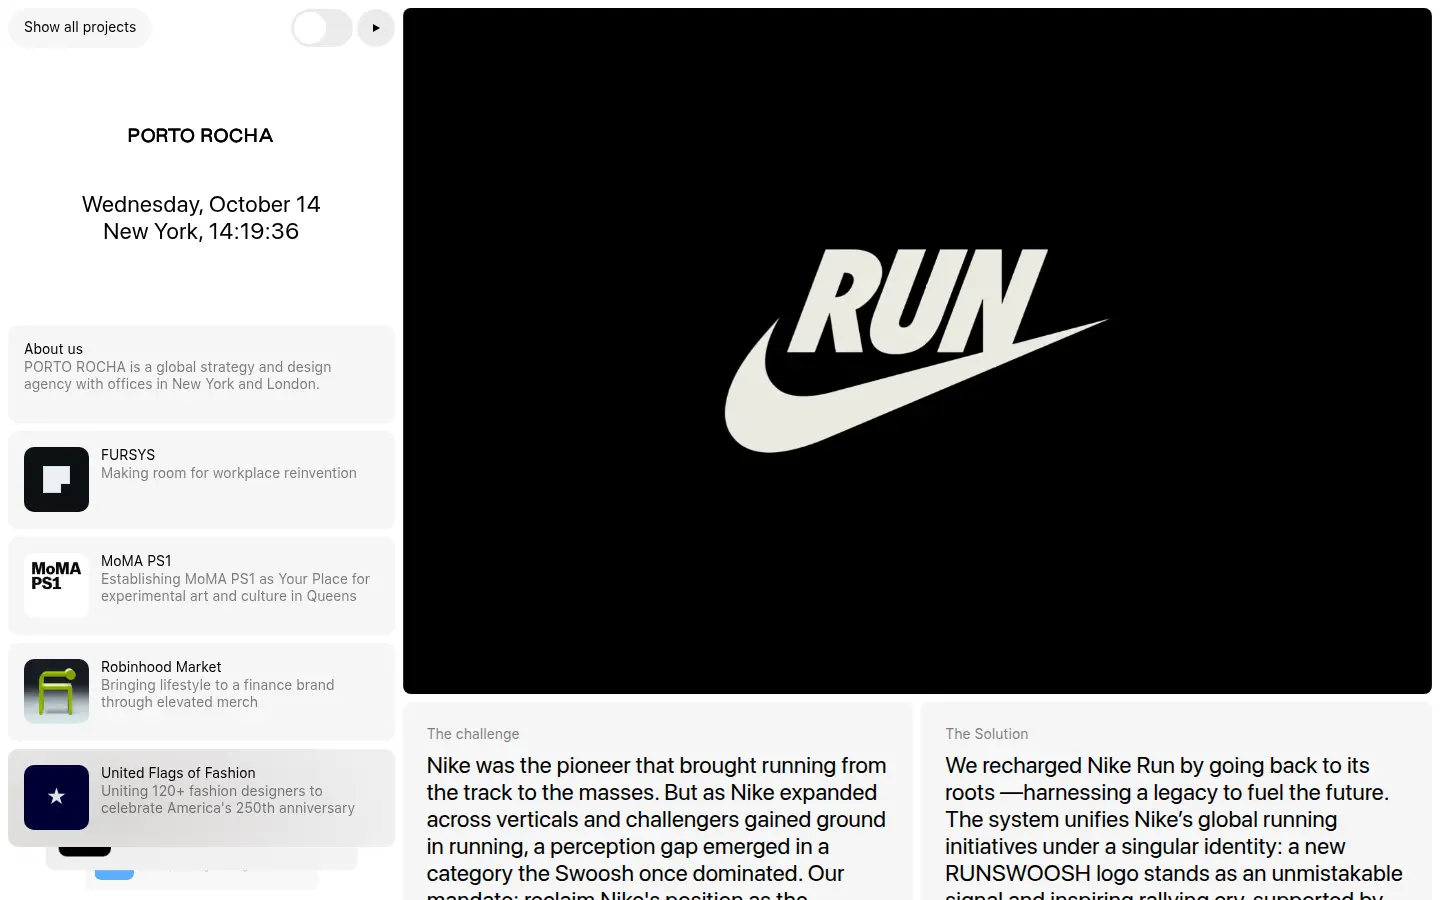Click the 'PORTO ROCHA is a global strategy' description
Viewport: 1440px width, 900px height.
(x=178, y=376)
